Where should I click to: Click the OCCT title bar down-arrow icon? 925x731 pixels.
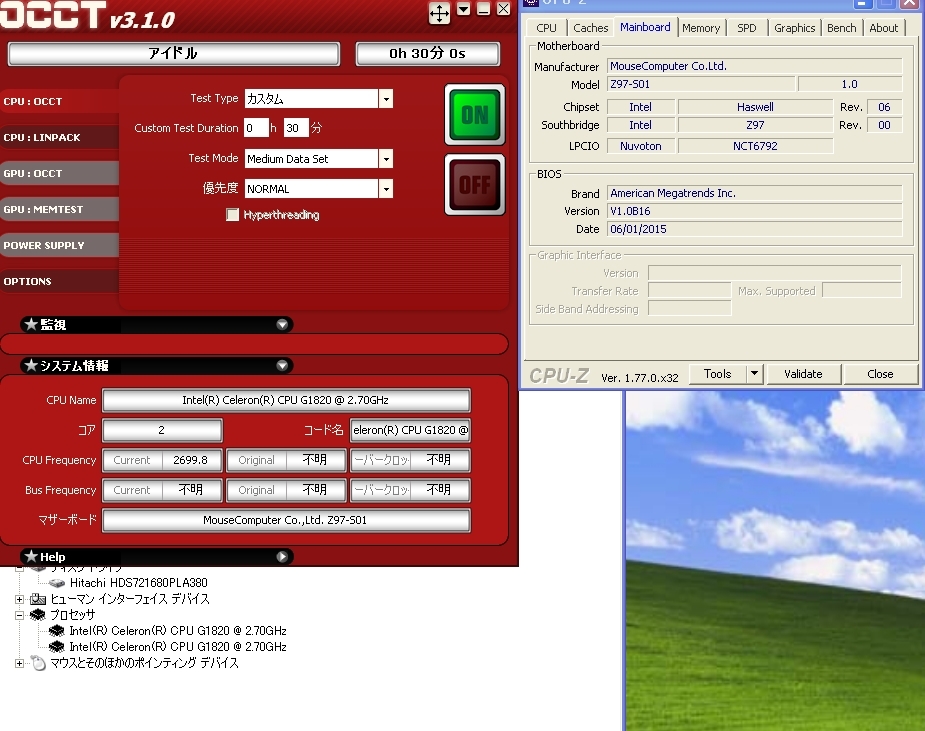pos(464,10)
